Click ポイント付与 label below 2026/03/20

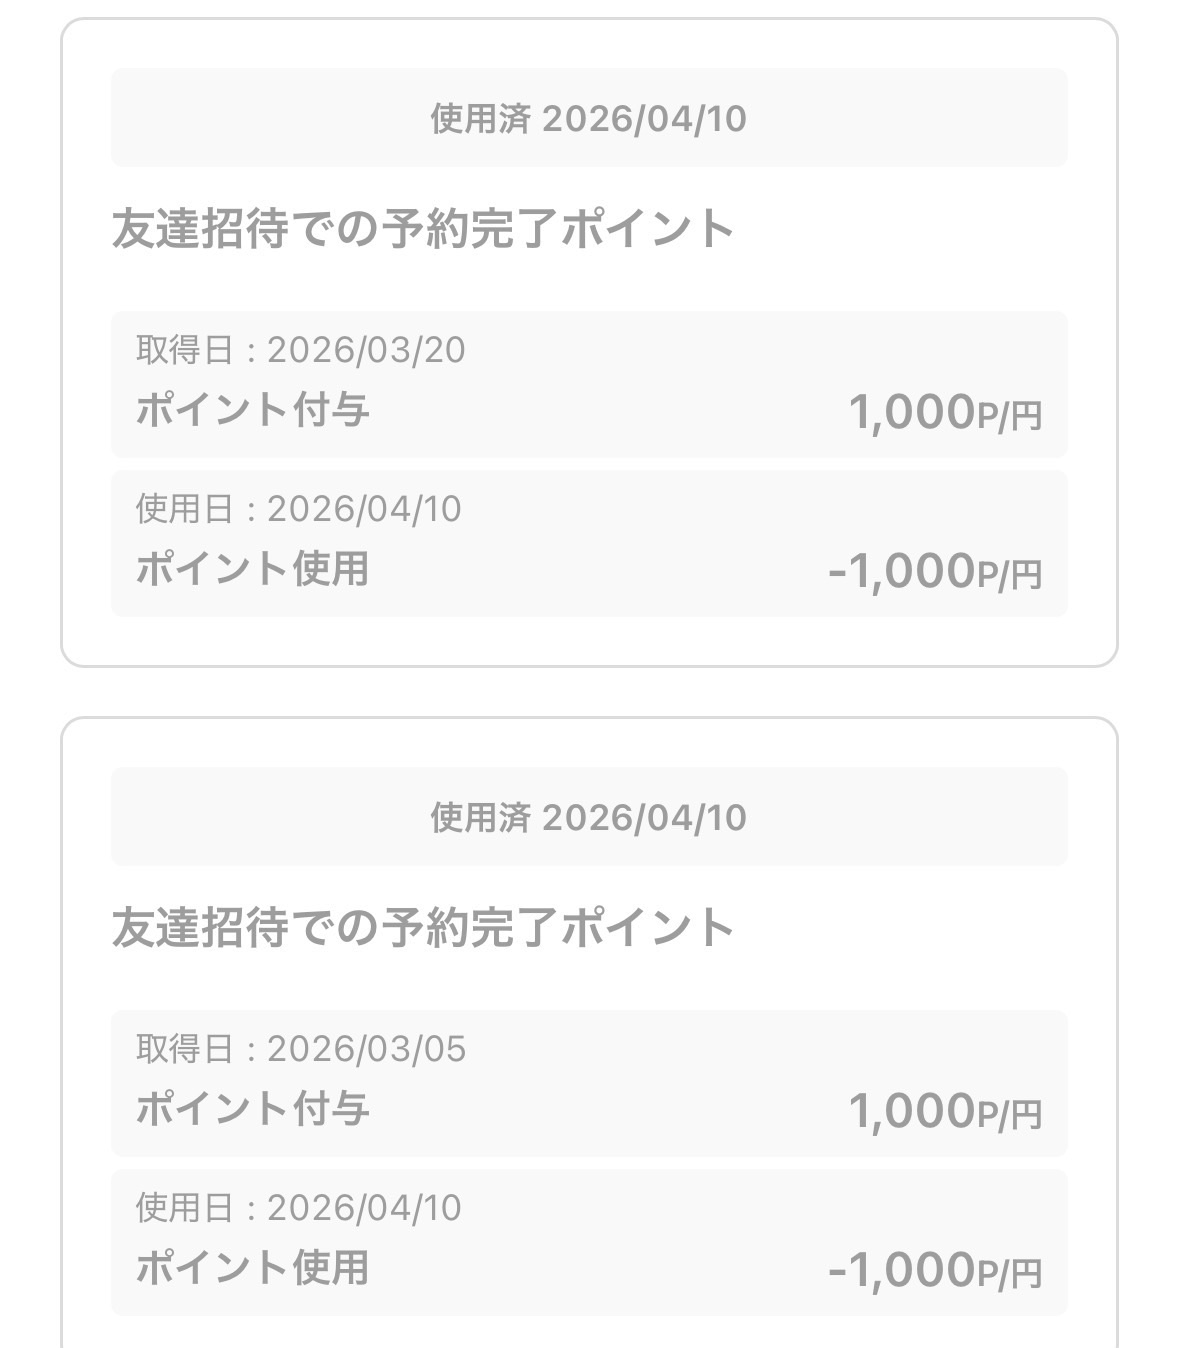[x=252, y=410]
